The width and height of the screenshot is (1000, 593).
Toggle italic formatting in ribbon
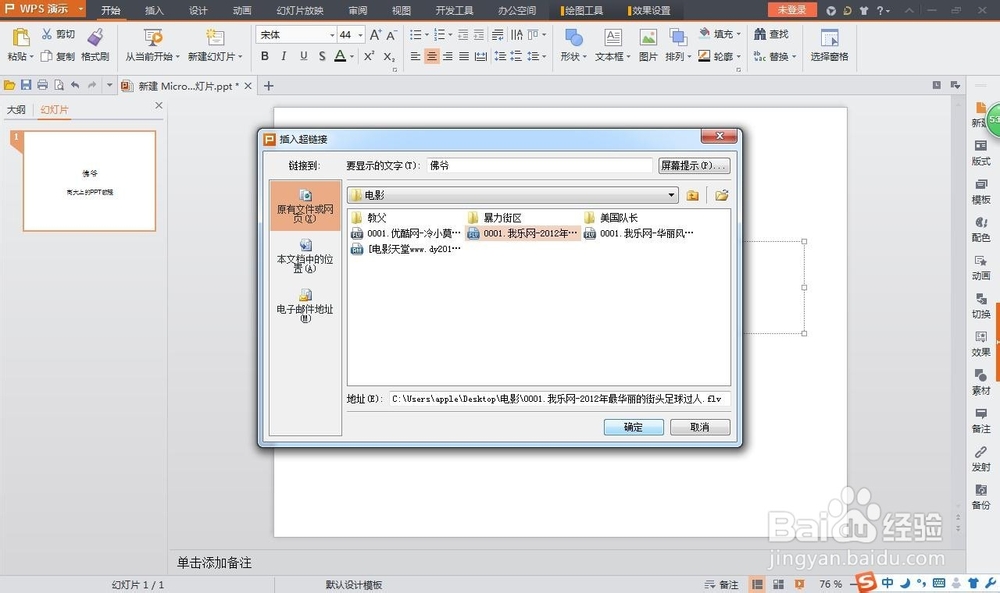pos(284,56)
